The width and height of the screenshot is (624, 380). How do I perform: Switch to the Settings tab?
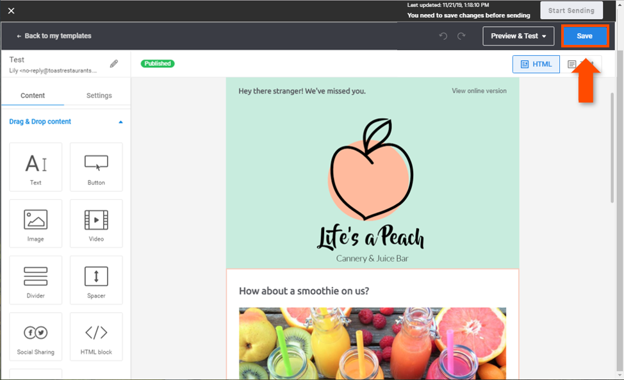pos(99,95)
